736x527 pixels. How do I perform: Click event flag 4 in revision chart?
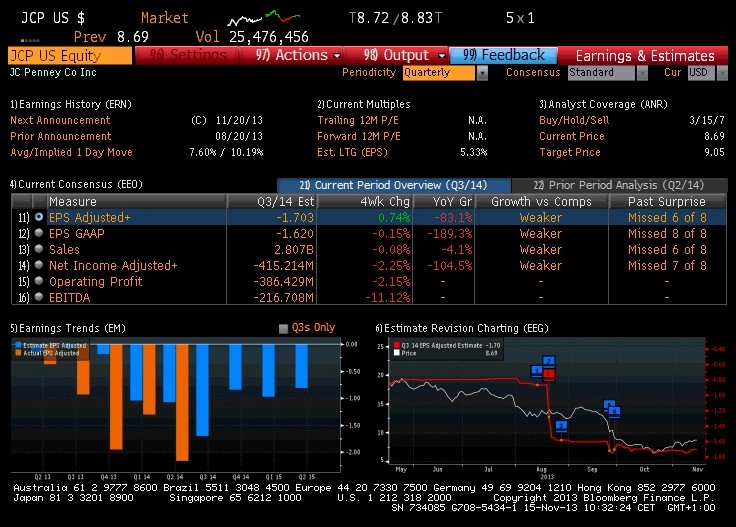coord(614,412)
